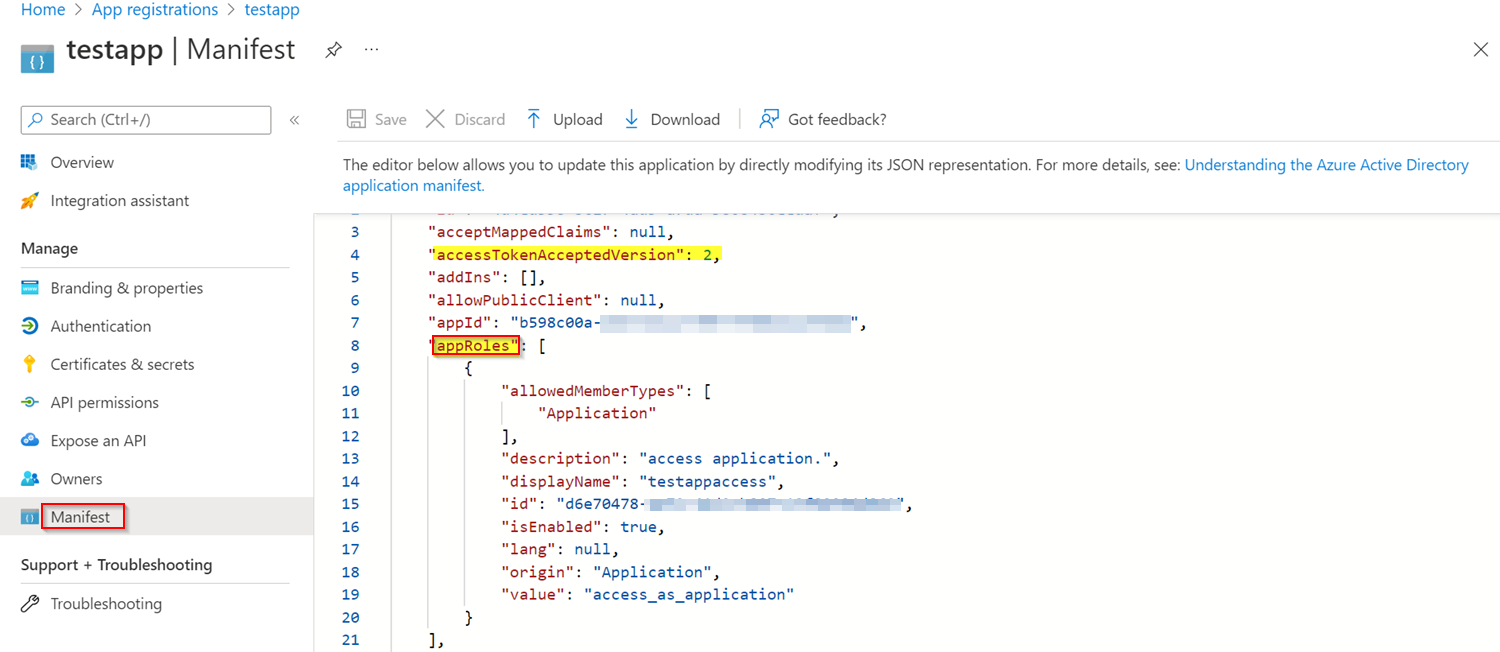This screenshot has height=652, width=1500.
Task: Click the "lang": null line
Action: coord(560,550)
